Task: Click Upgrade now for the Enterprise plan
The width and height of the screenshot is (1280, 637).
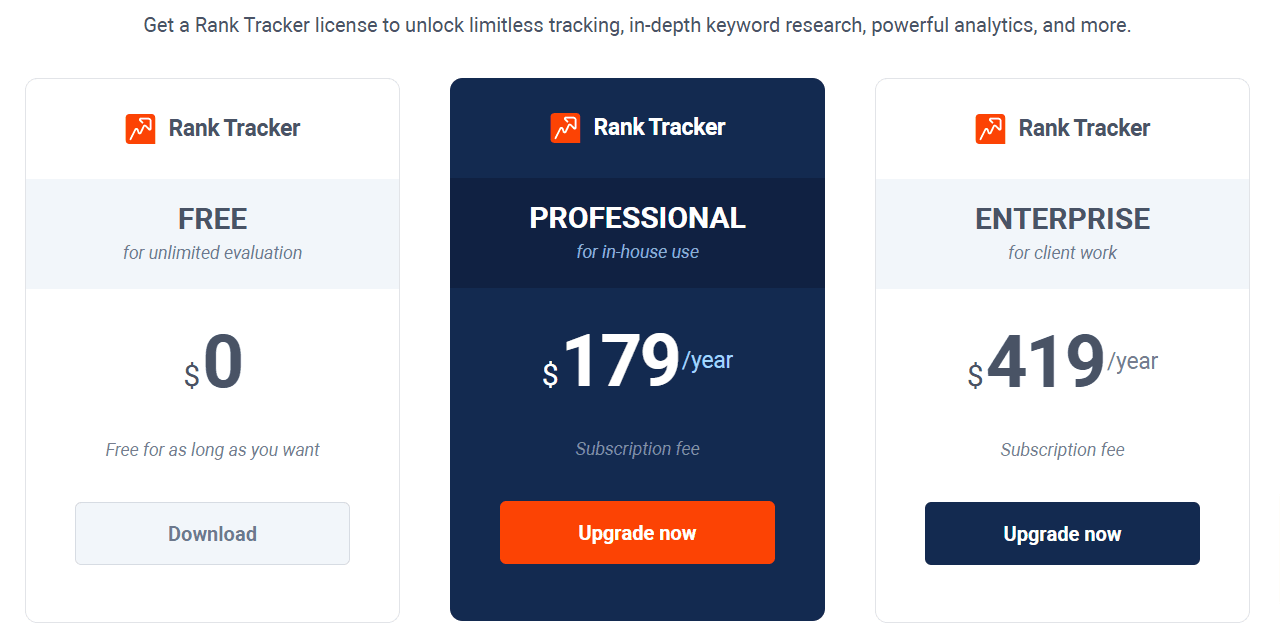Action: point(1062,533)
